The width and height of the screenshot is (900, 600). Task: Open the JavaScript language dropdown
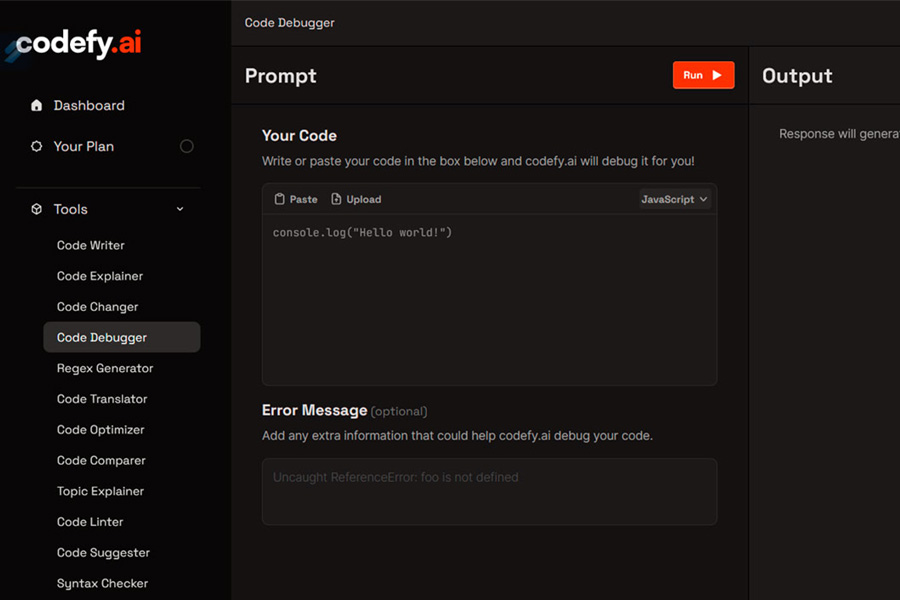pos(674,199)
